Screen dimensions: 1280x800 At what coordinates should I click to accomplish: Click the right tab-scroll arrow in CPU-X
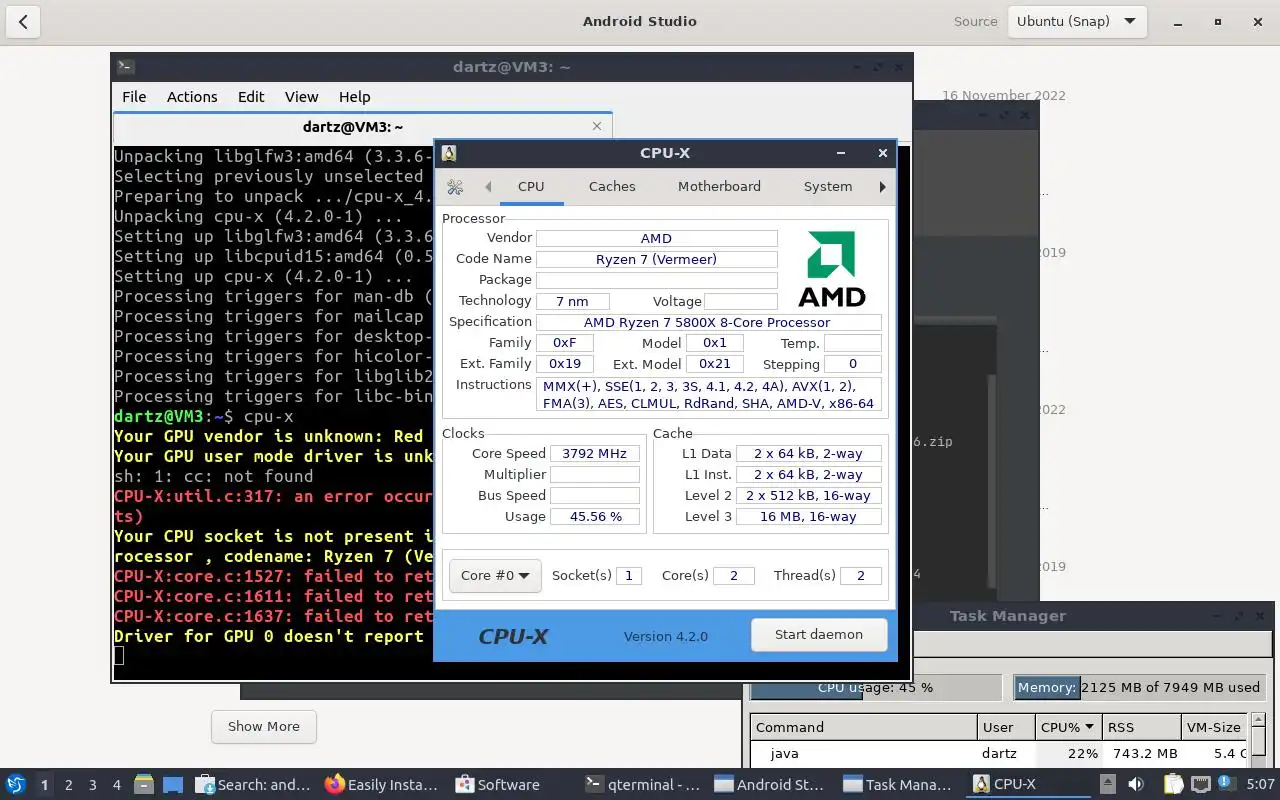pos(882,187)
